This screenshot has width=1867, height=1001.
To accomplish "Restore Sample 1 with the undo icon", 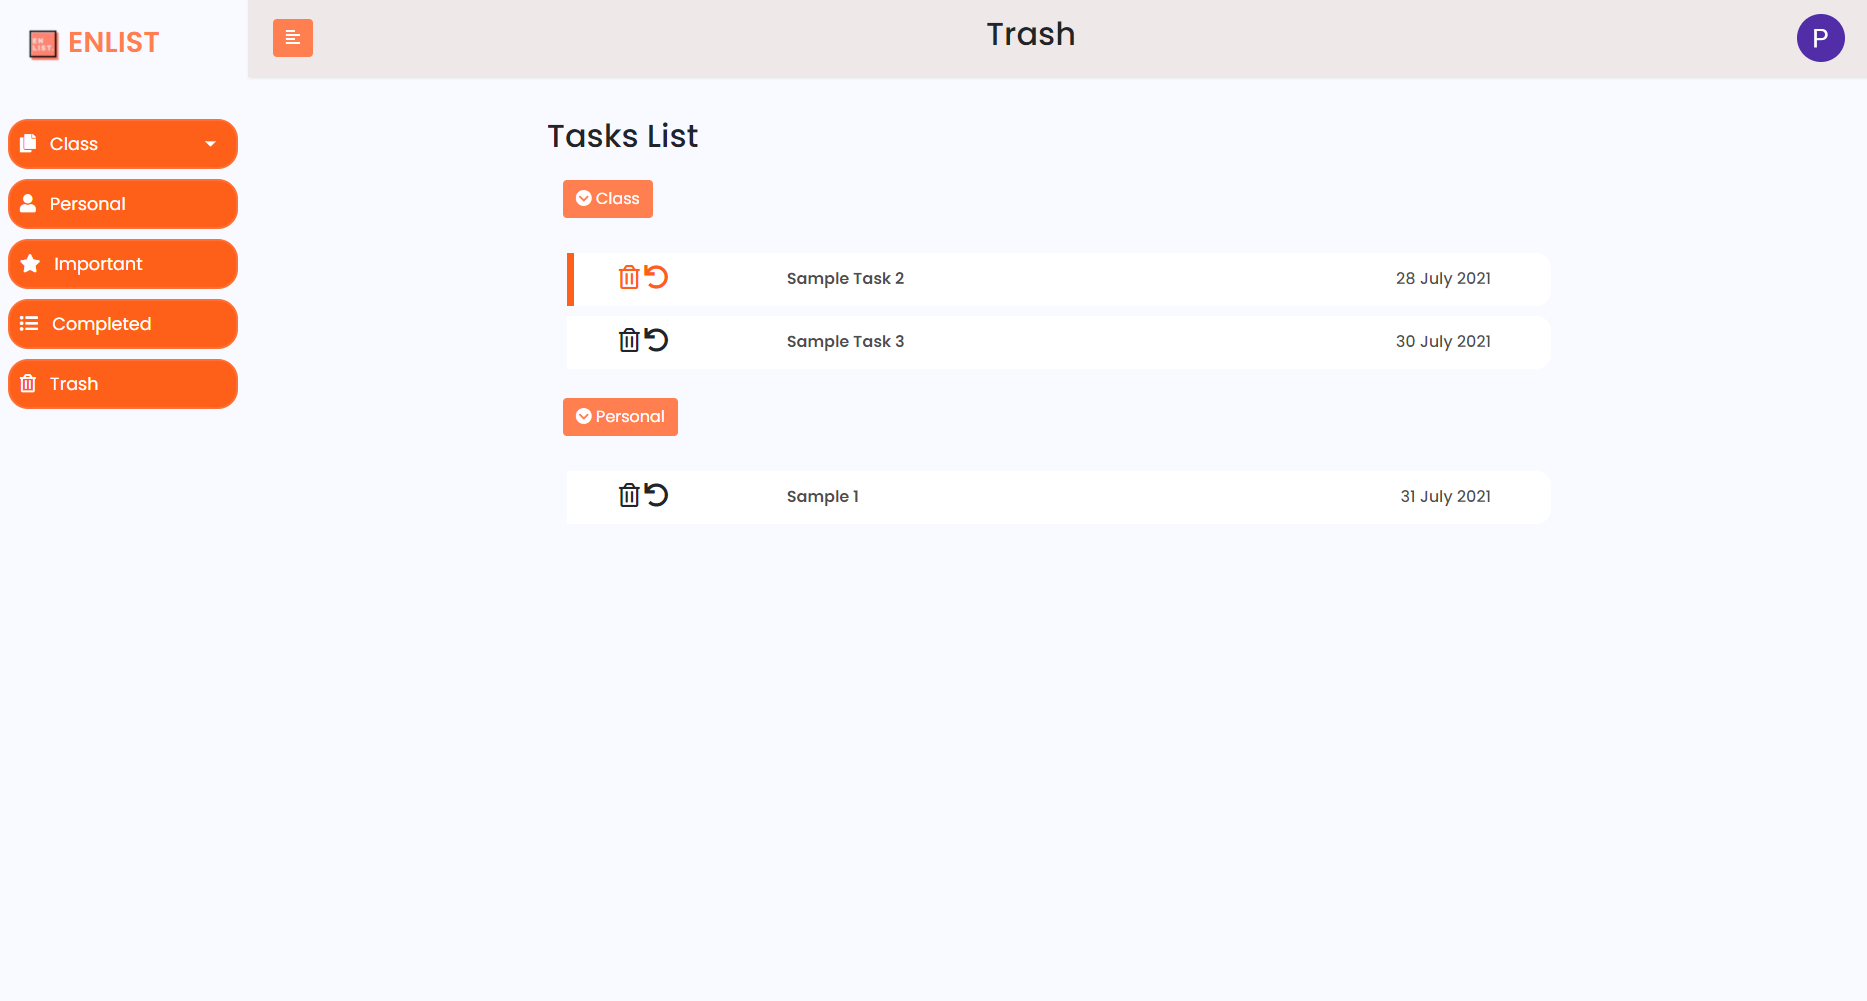I will [656, 495].
